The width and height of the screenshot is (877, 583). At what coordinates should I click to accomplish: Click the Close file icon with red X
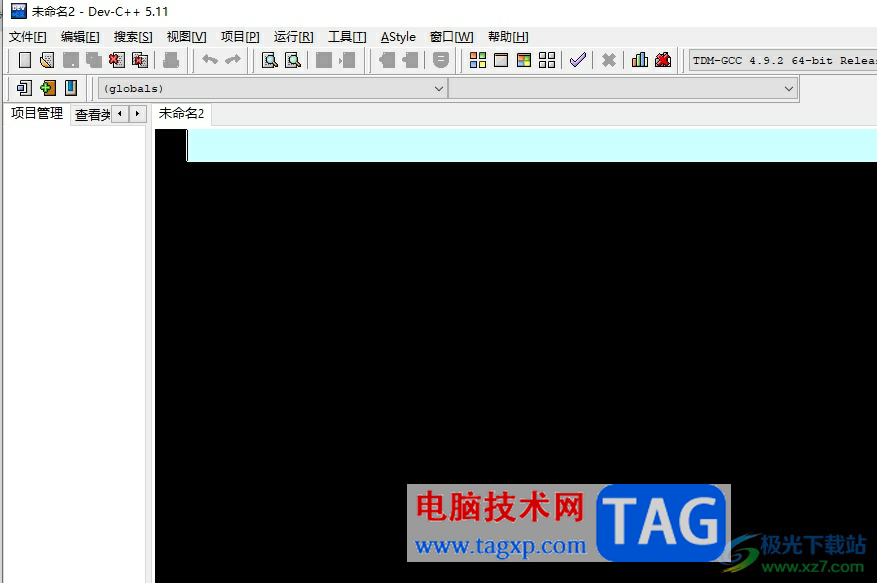click(x=116, y=60)
